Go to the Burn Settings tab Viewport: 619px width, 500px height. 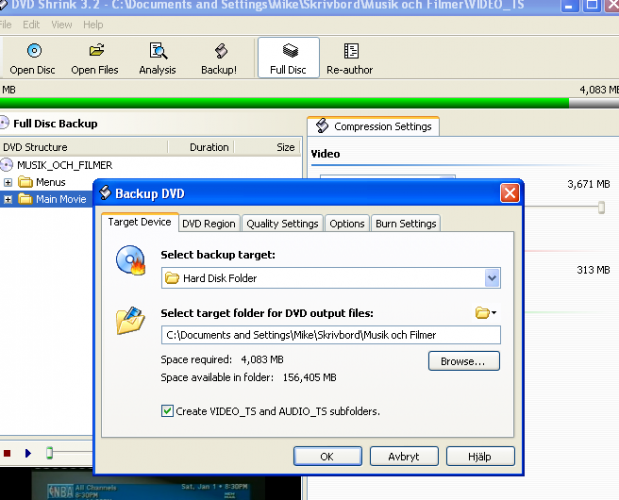(x=405, y=224)
